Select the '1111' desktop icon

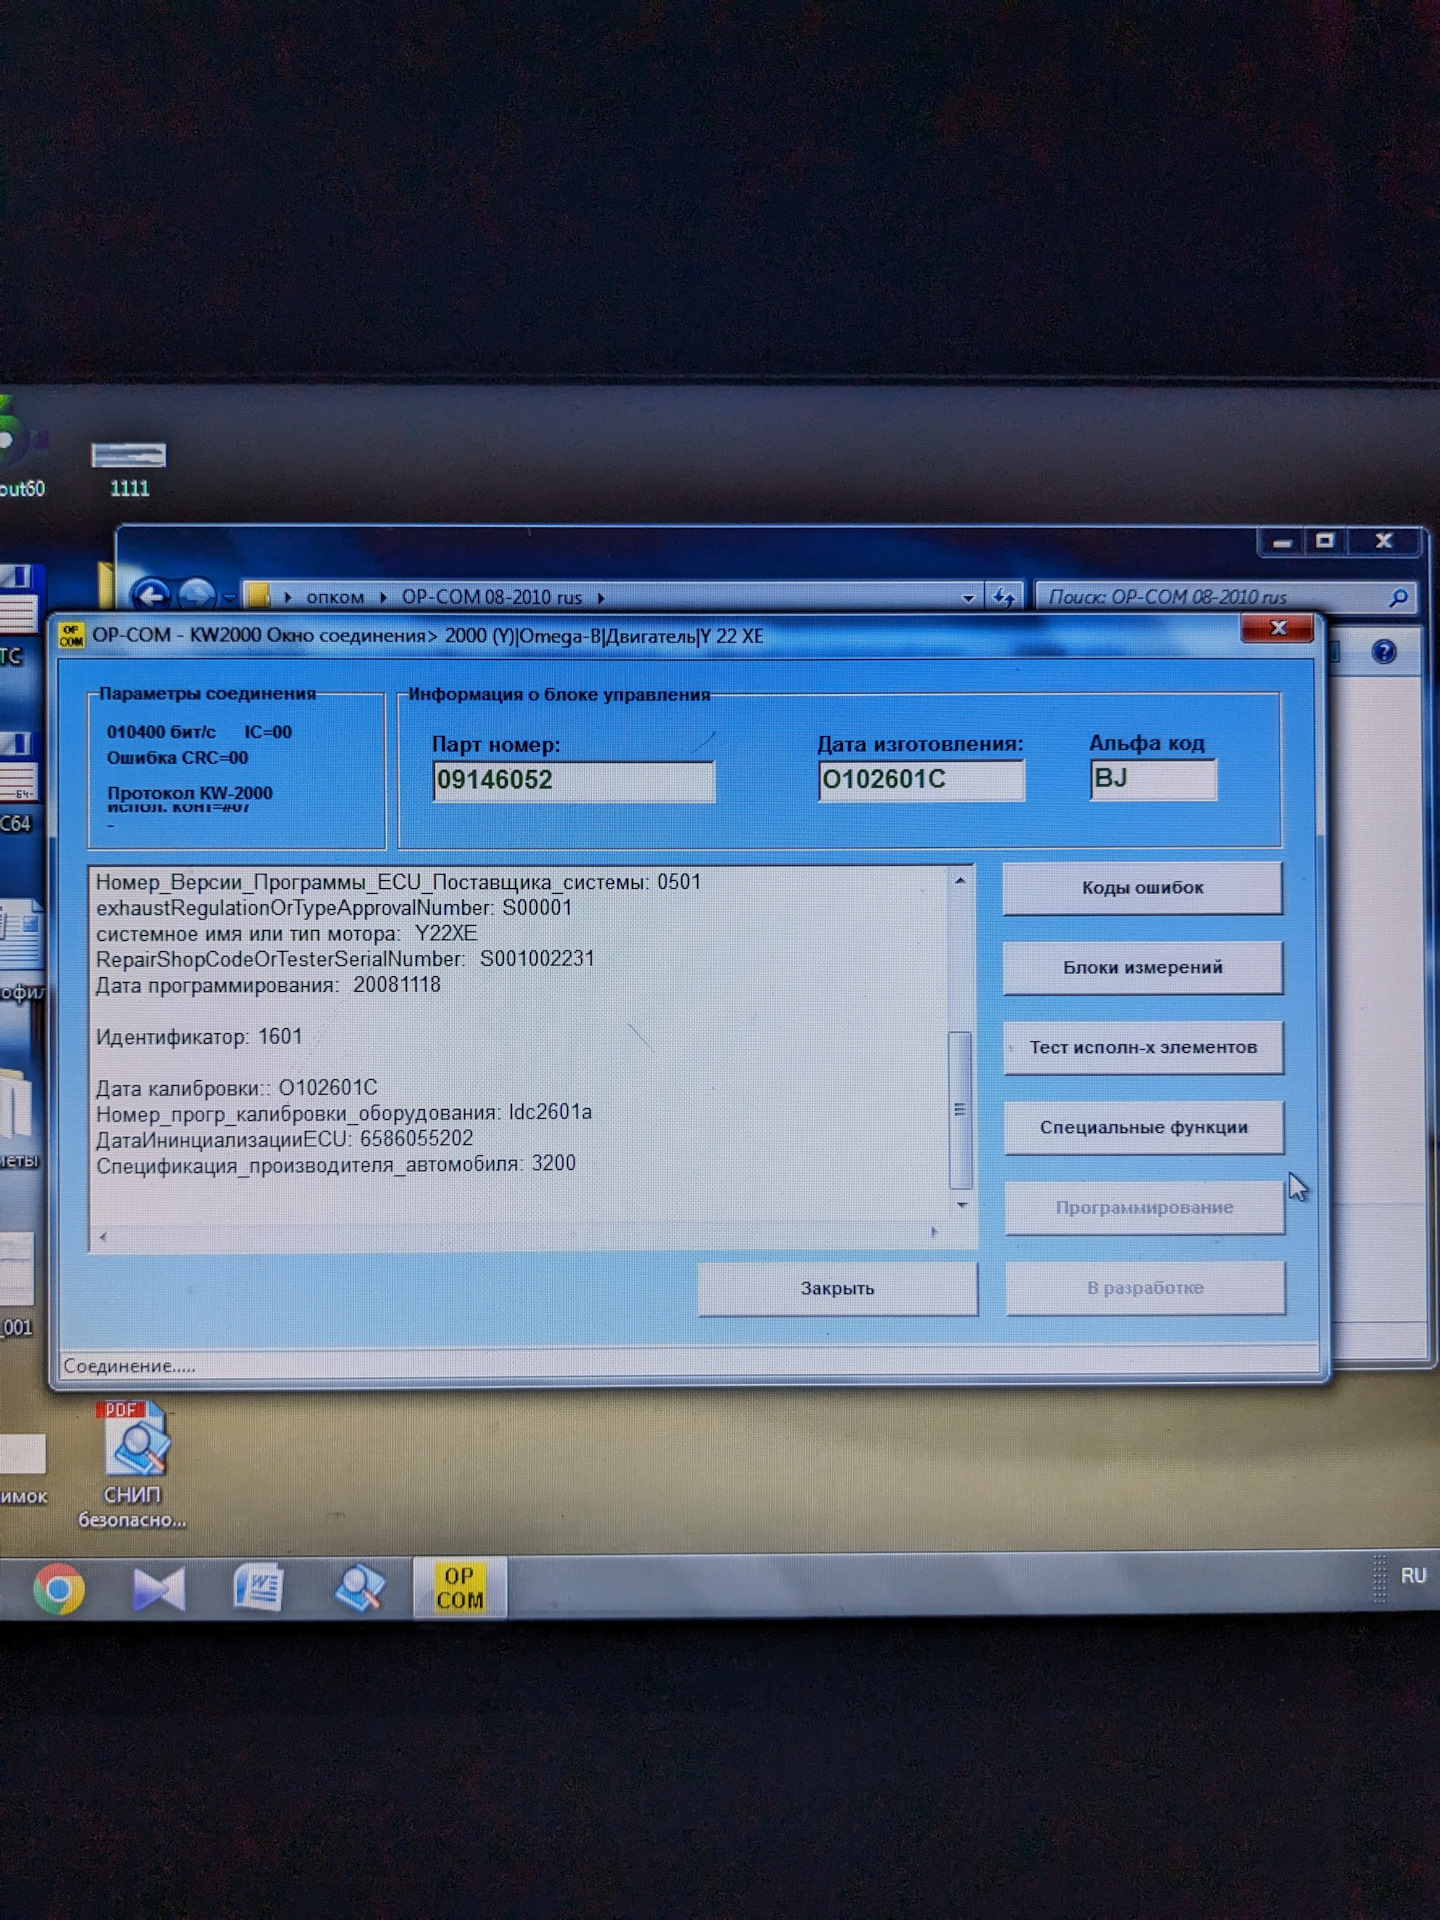click(129, 470)
